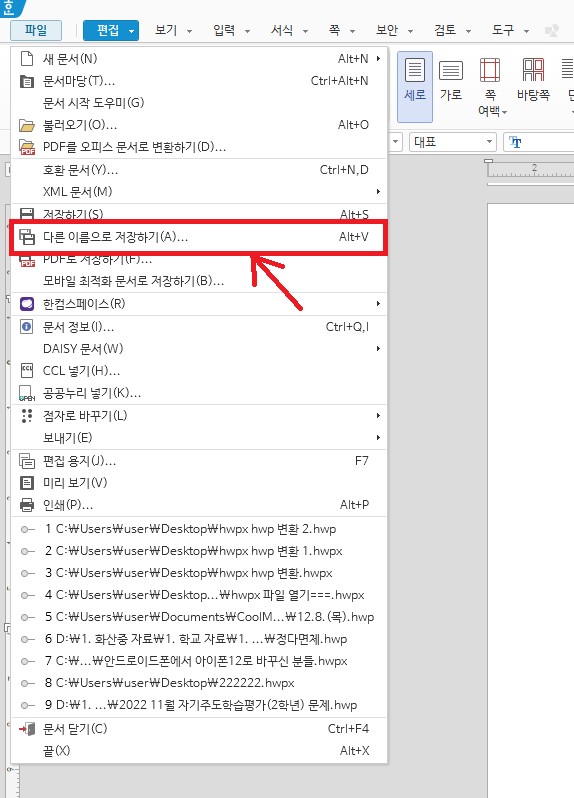Click the open folder icon for 불러오기

pyautogui.click(x=26, y=125)
